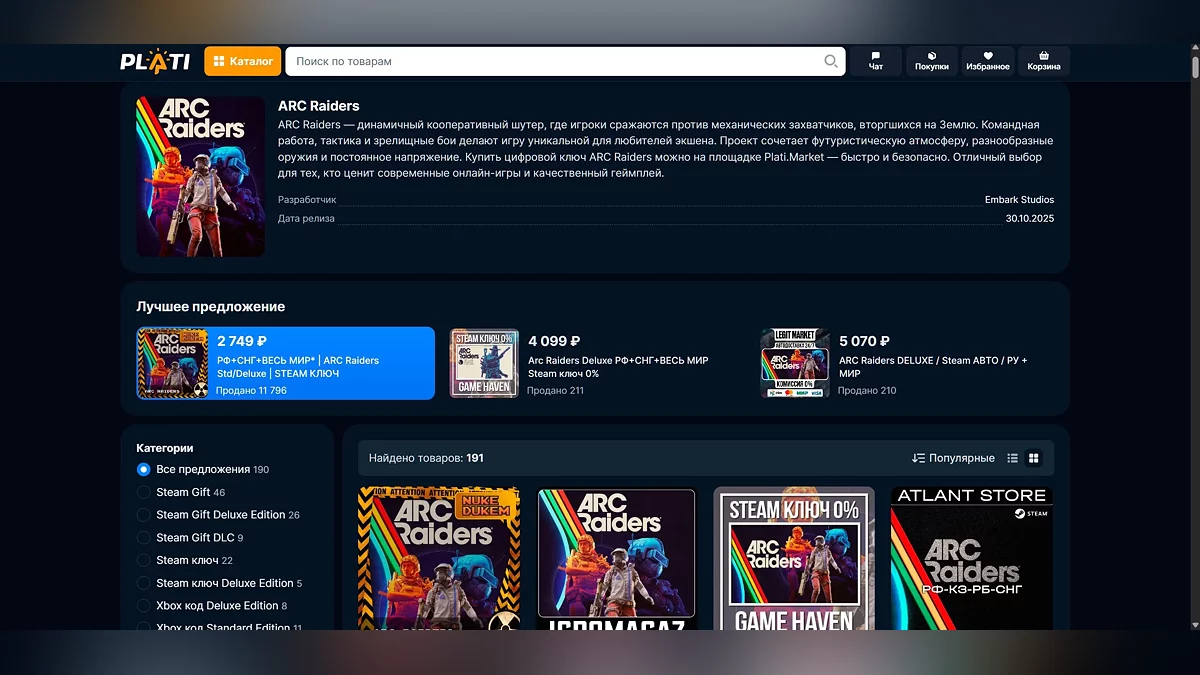Click the Лучшее предложение heading

click(x=210, y=307)
